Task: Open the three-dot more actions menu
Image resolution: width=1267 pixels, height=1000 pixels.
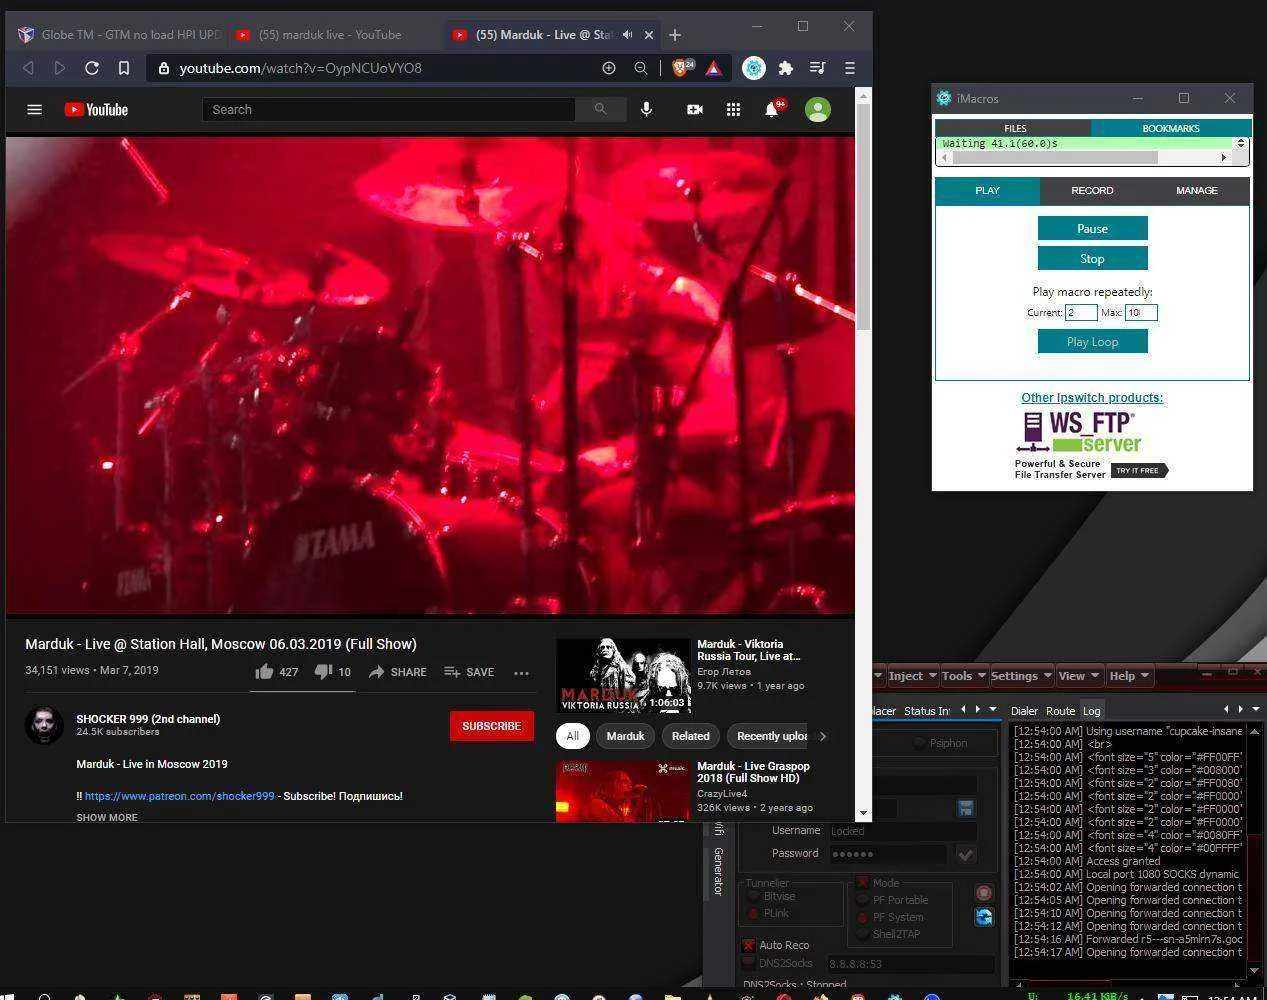Action: coord(521,673)
